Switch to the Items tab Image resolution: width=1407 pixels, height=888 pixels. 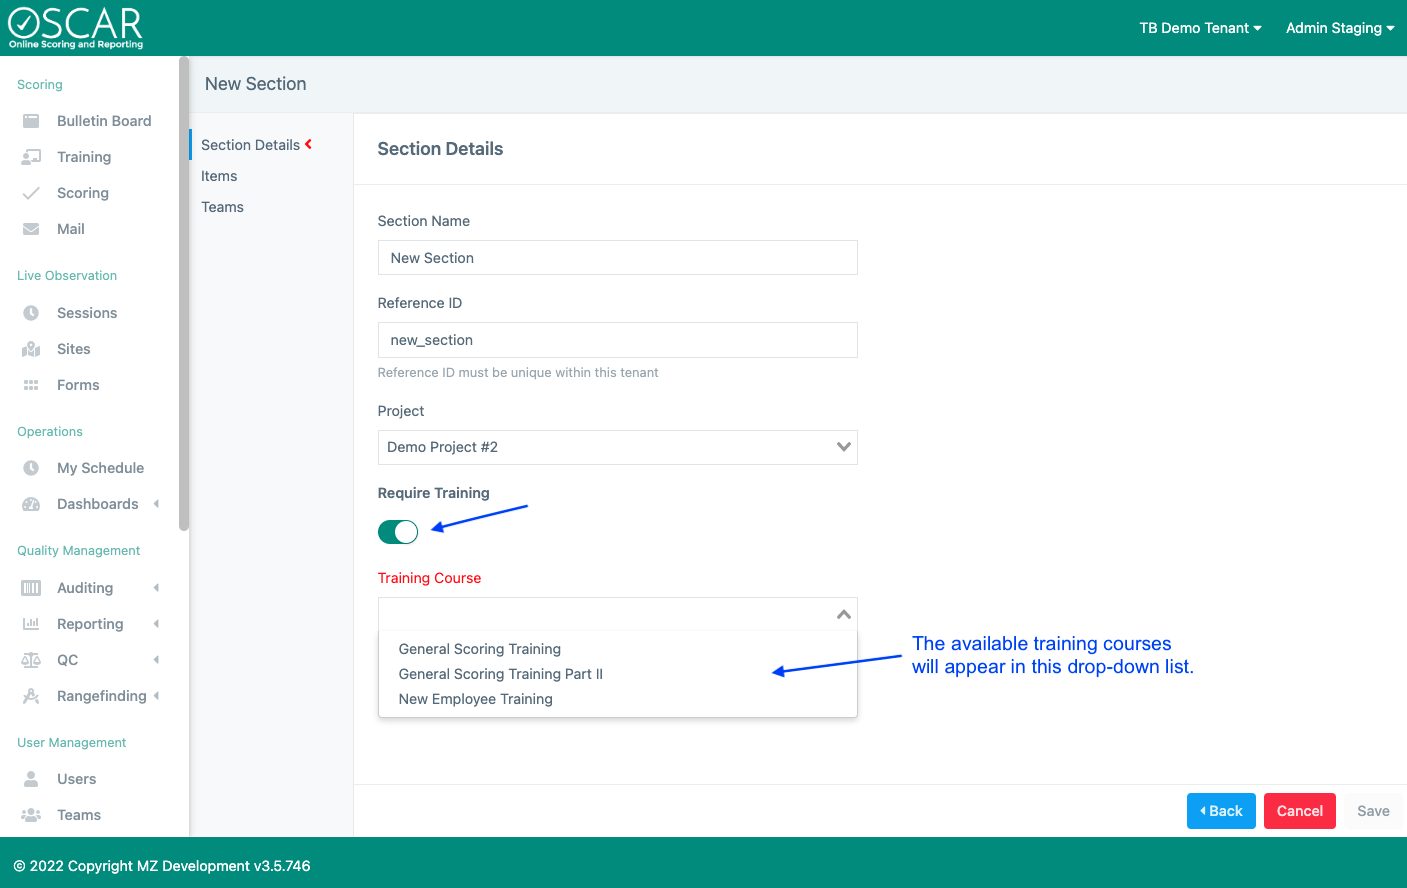click(x=219, y=176)
